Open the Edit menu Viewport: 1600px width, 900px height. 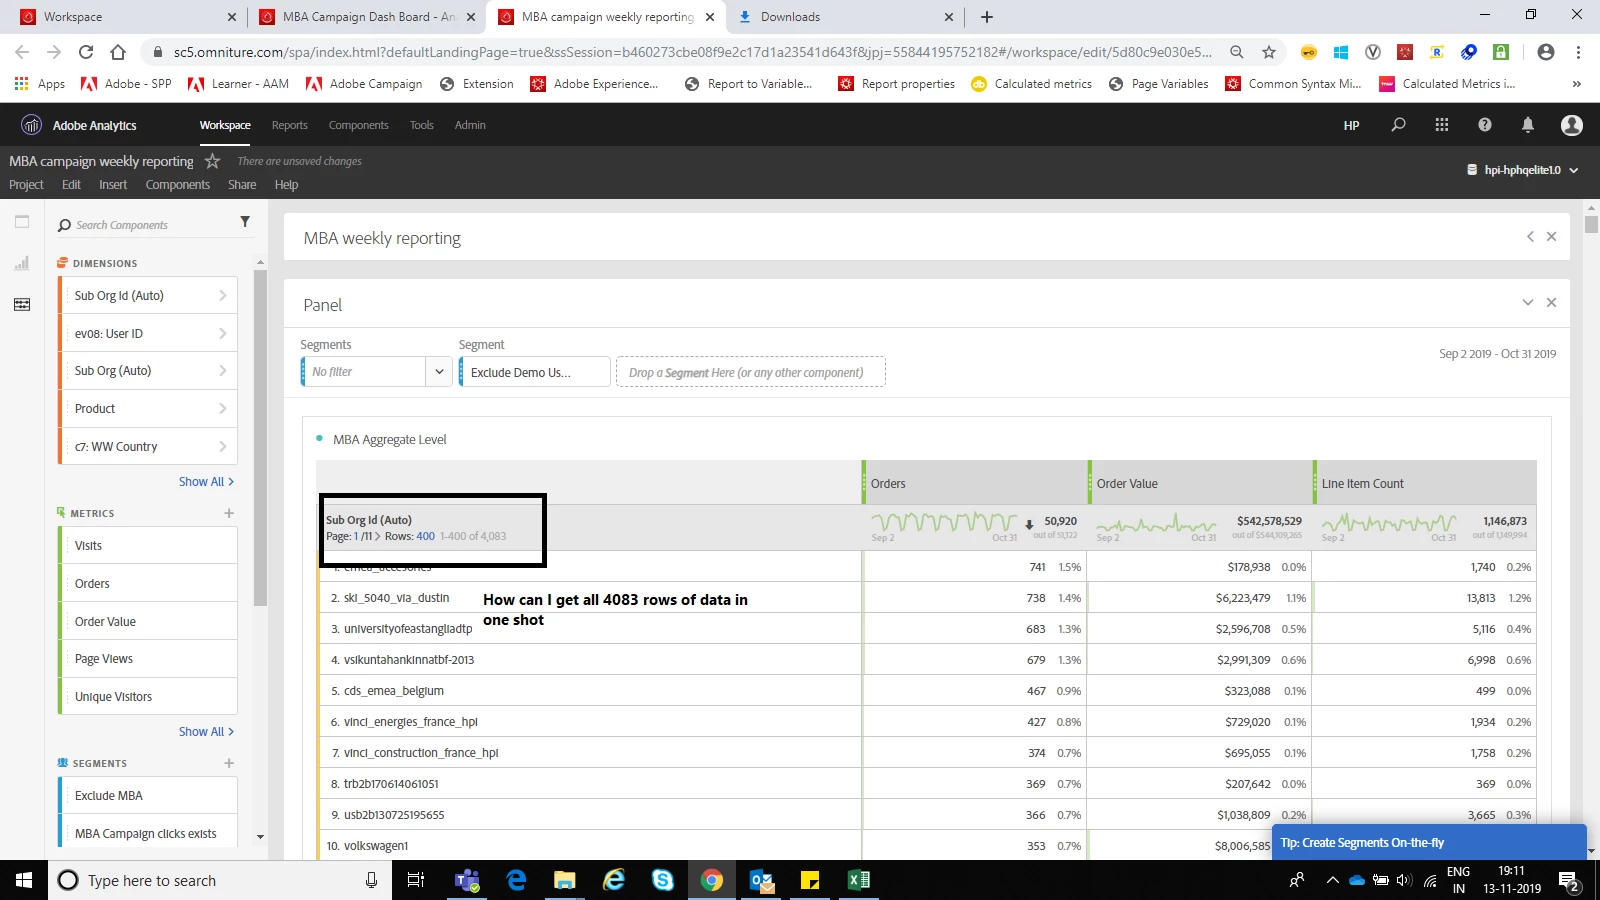click(x=71, y=185)
